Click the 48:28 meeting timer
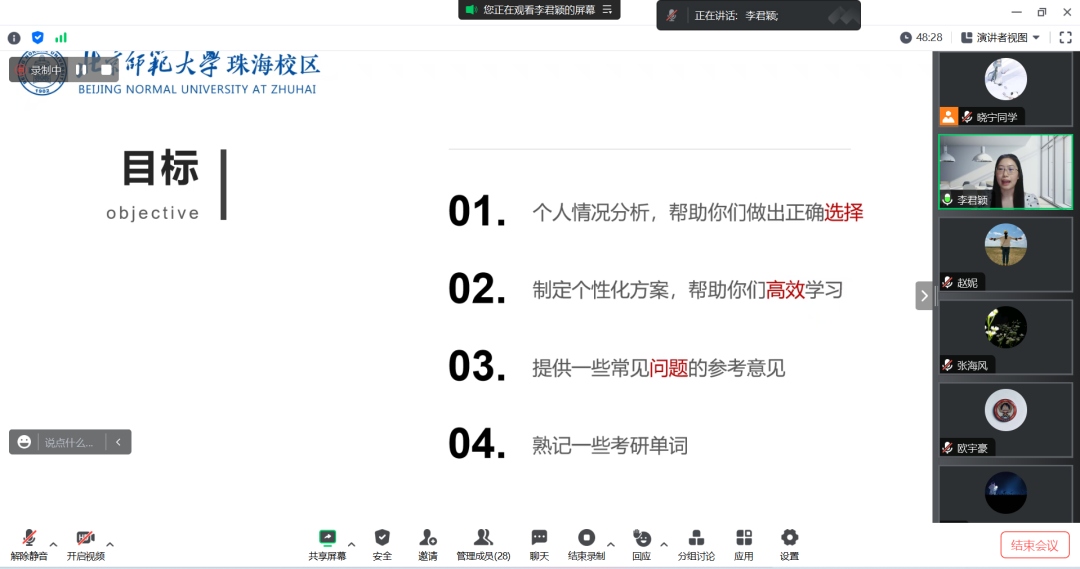Image resolution: width=1080 pixels, height=569 pixels. pyautogui.click(x=921, y=37)
